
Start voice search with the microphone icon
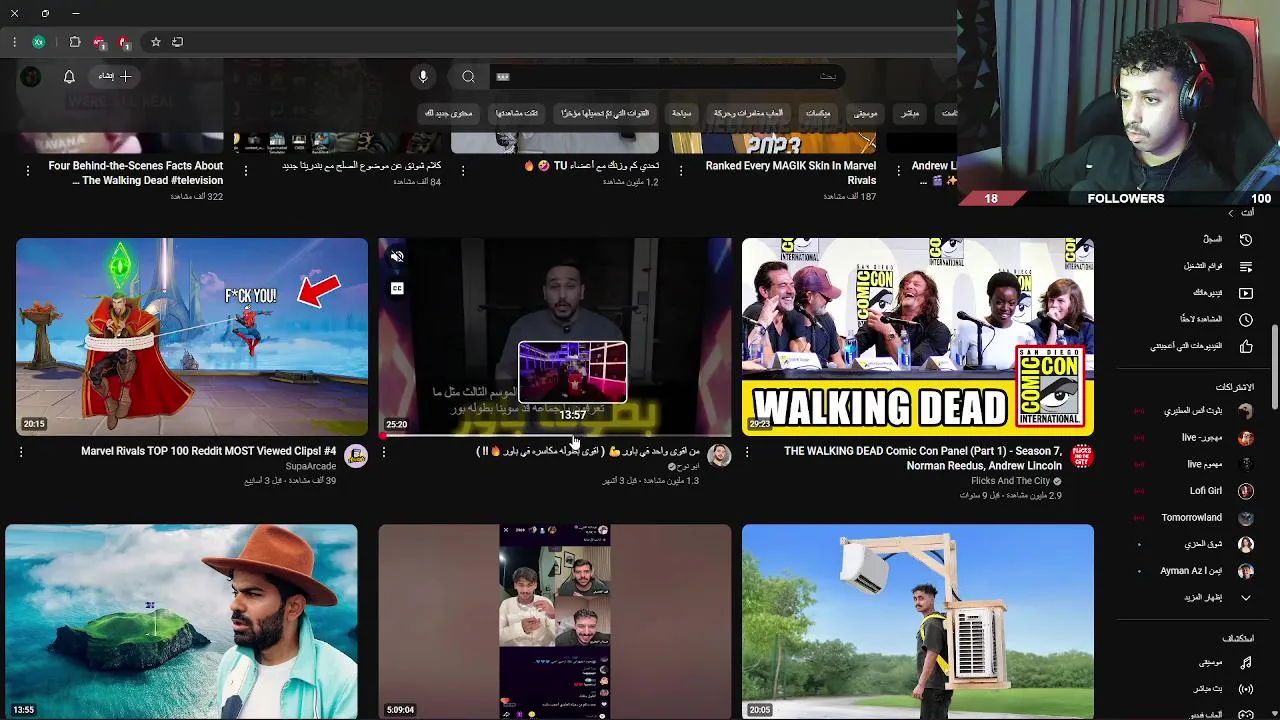tap(423, 77)
